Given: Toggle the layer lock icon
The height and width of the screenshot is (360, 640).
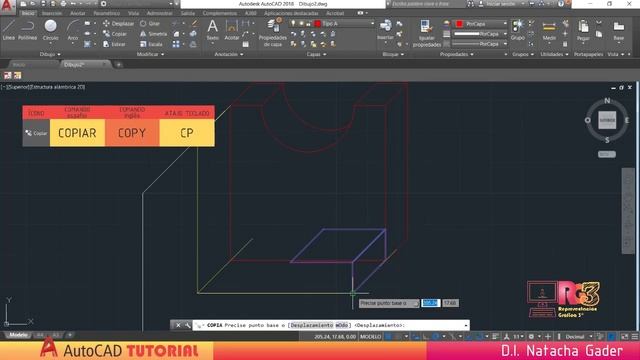Looking at the screenshot, I should pos(309,24).
